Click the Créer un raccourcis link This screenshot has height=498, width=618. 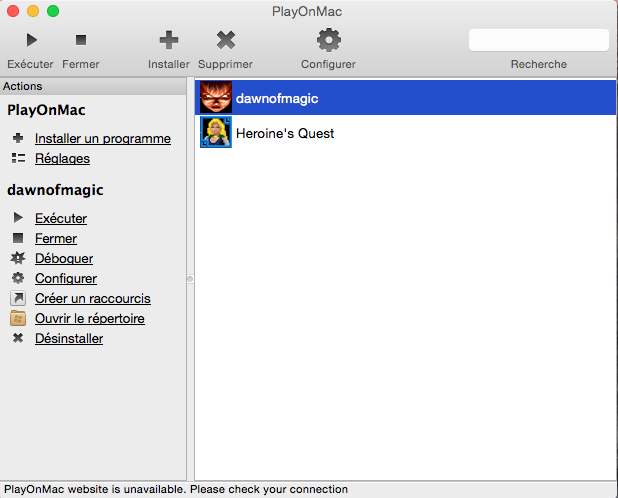(93, 299)
